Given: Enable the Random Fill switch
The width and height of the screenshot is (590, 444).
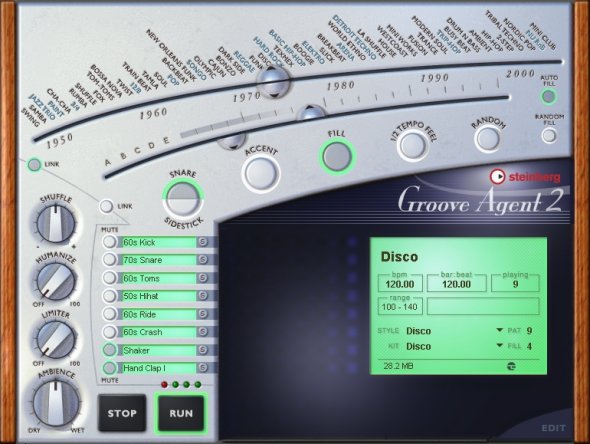Looking at the screenshot, I should point(549,135).
